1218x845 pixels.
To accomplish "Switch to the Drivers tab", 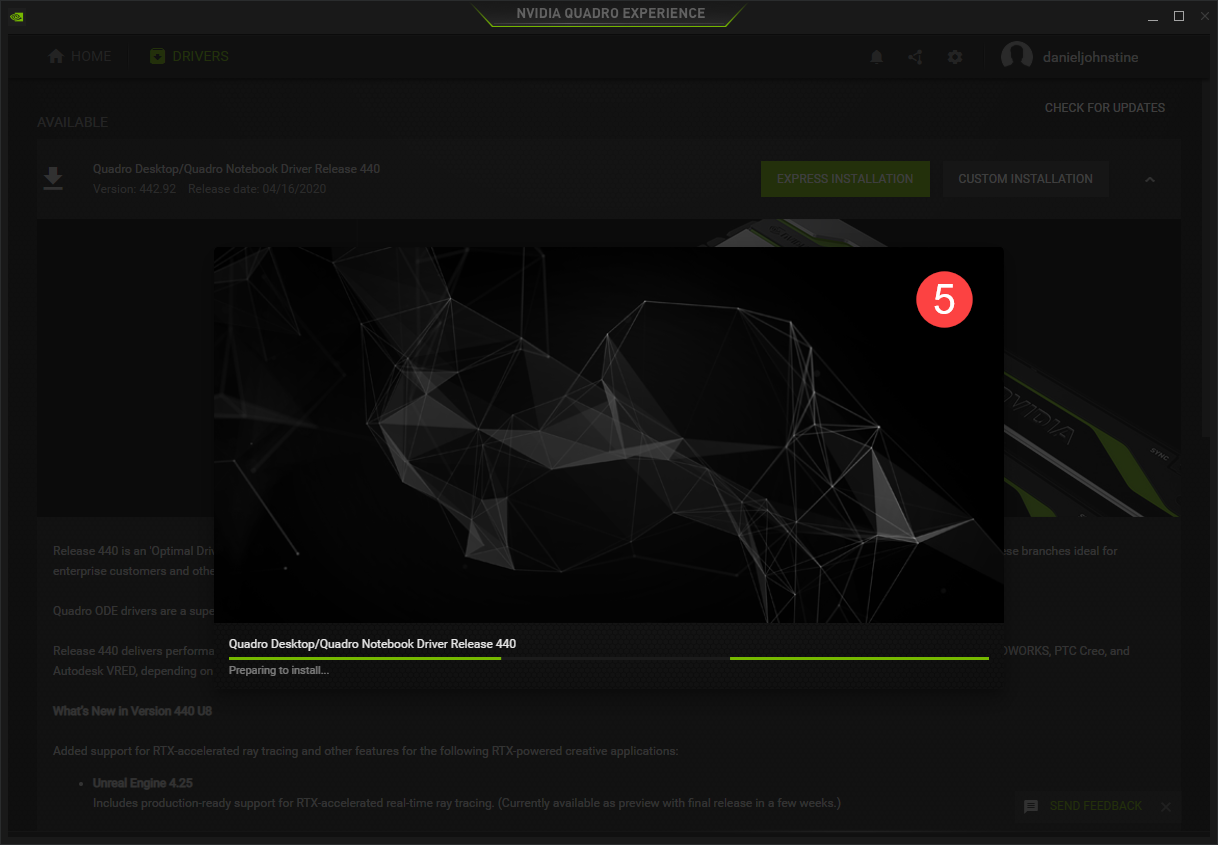I will [x=189, y=56].
